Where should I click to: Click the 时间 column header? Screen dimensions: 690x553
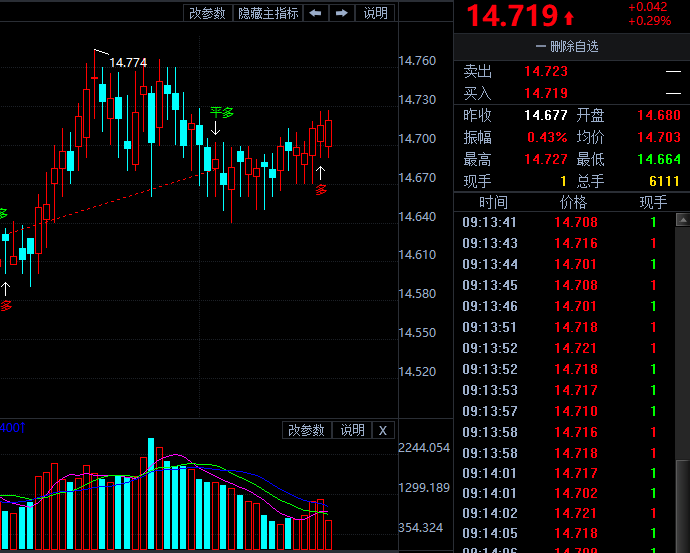pyautogui.click(x=493, y=202)
